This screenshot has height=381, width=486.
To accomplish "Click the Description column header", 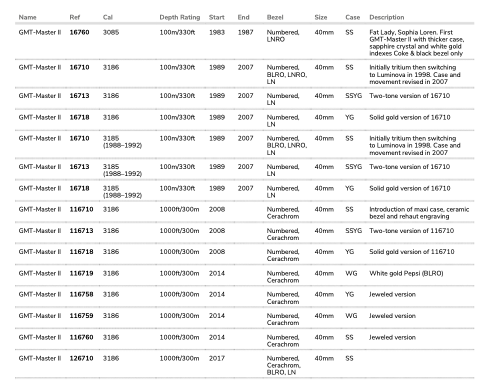I will pos(387,17).
